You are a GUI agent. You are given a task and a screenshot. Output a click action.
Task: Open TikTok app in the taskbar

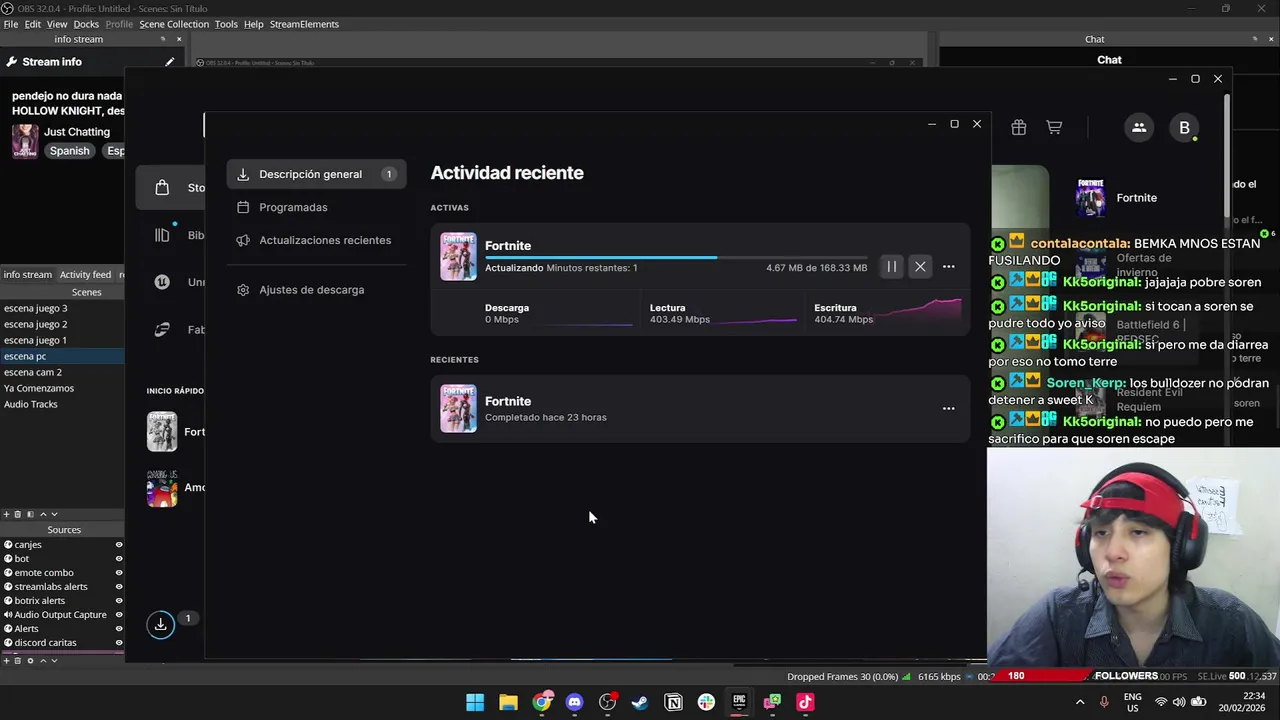[805, 702]
